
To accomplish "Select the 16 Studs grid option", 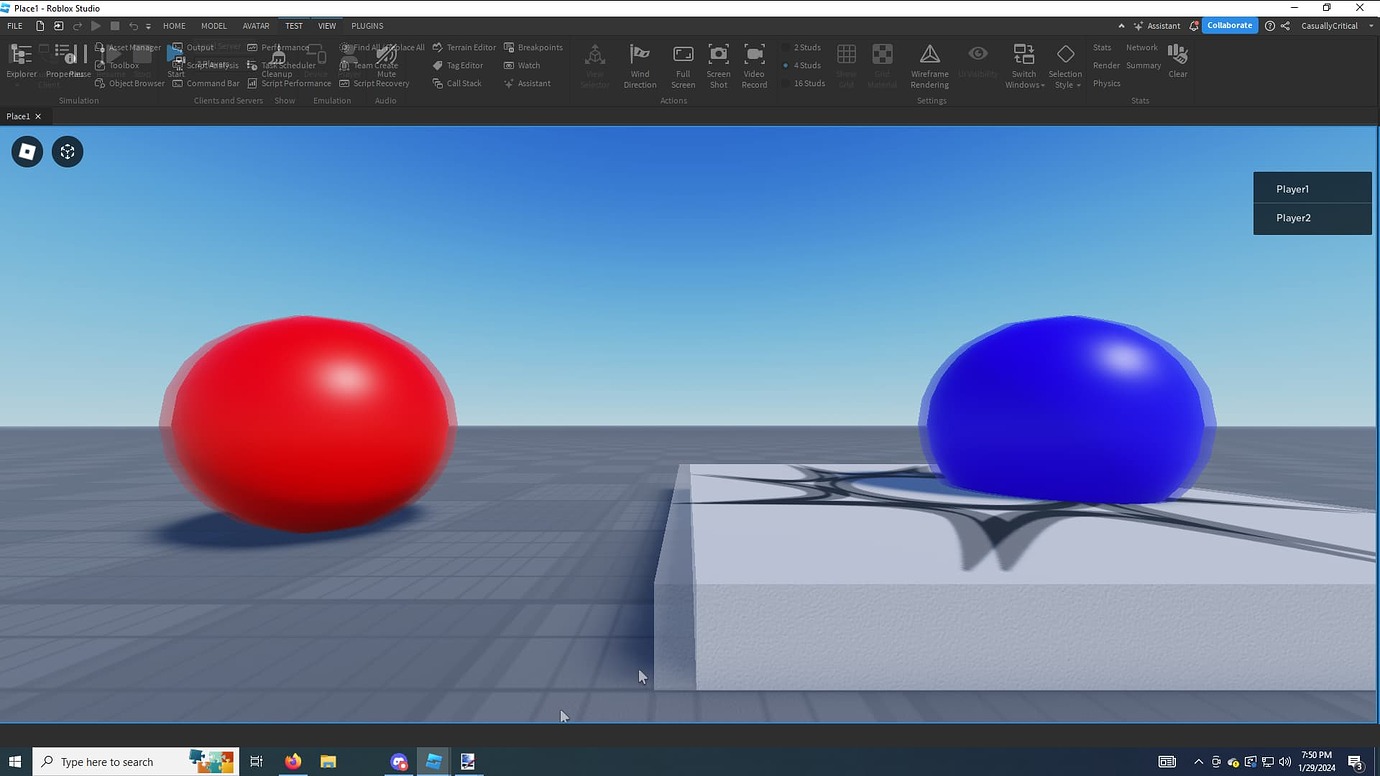I will pyautogui.click(x=808, y=83).
